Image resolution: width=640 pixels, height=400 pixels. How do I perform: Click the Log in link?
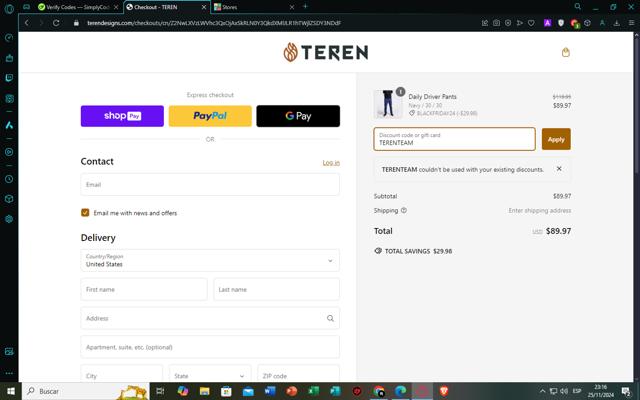pos(331,162)
